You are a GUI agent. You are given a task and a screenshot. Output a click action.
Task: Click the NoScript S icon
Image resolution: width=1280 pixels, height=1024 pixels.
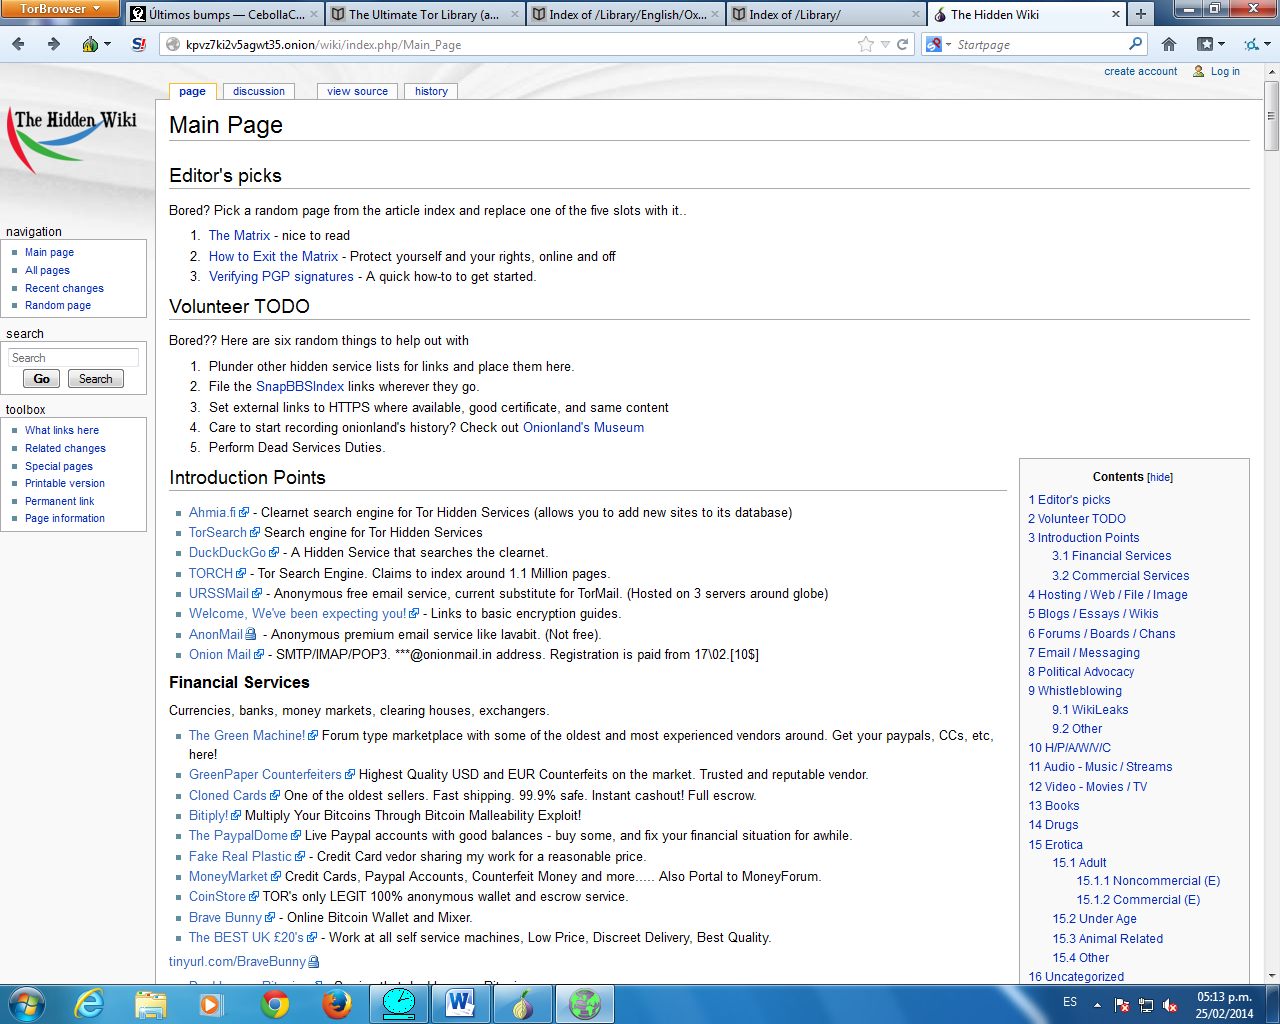(x=139, y=44)
